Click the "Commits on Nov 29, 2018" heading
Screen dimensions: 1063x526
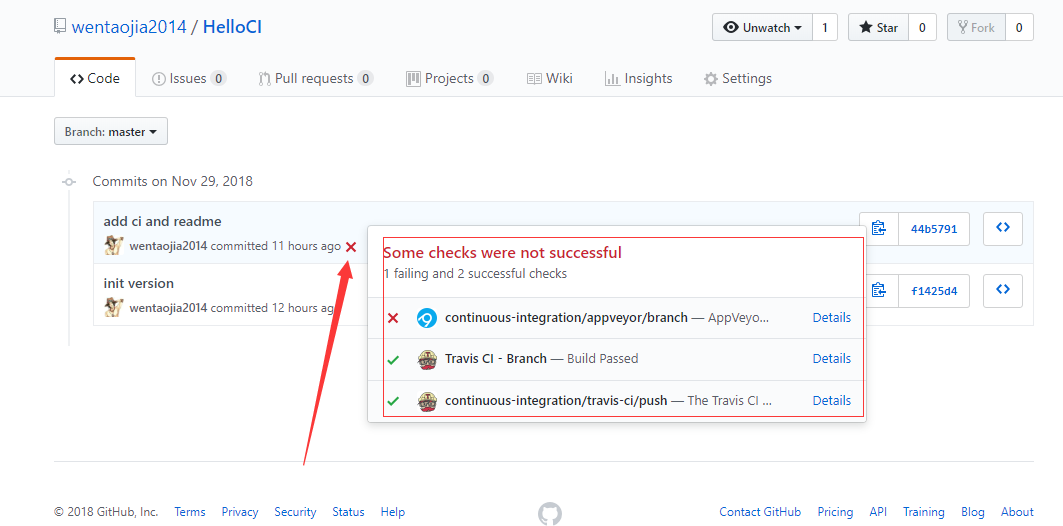tap(173, 182)
